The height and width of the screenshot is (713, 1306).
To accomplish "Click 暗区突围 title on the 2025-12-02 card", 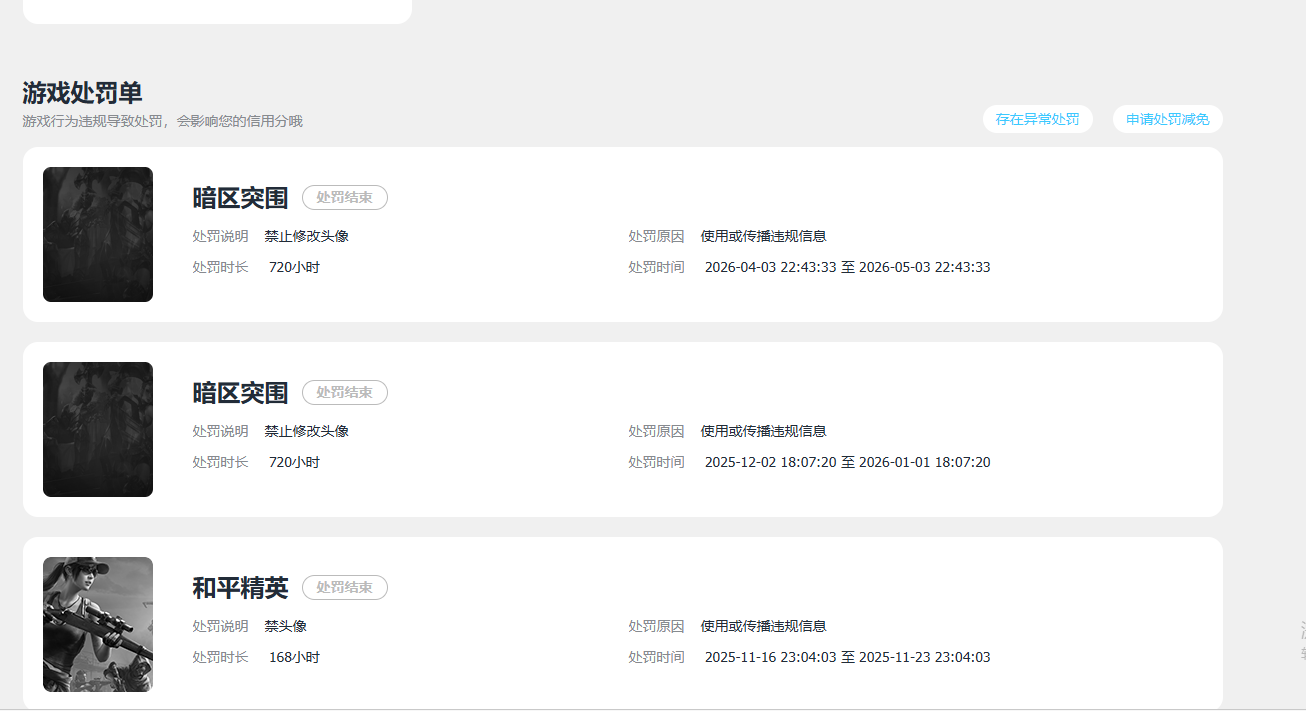I will tap(240, 393).
